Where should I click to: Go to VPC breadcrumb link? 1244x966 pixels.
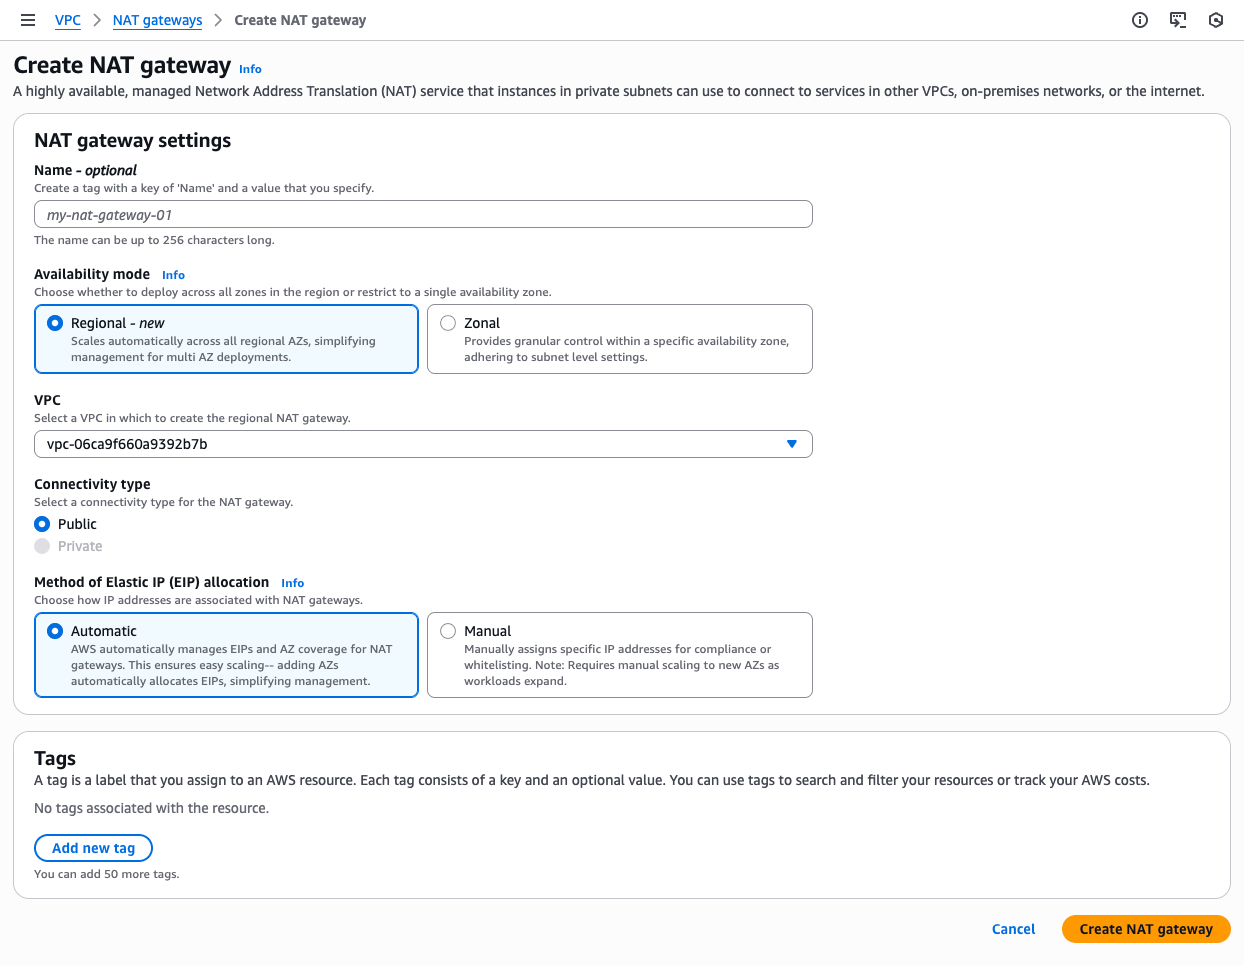click(x=68, y=20)
